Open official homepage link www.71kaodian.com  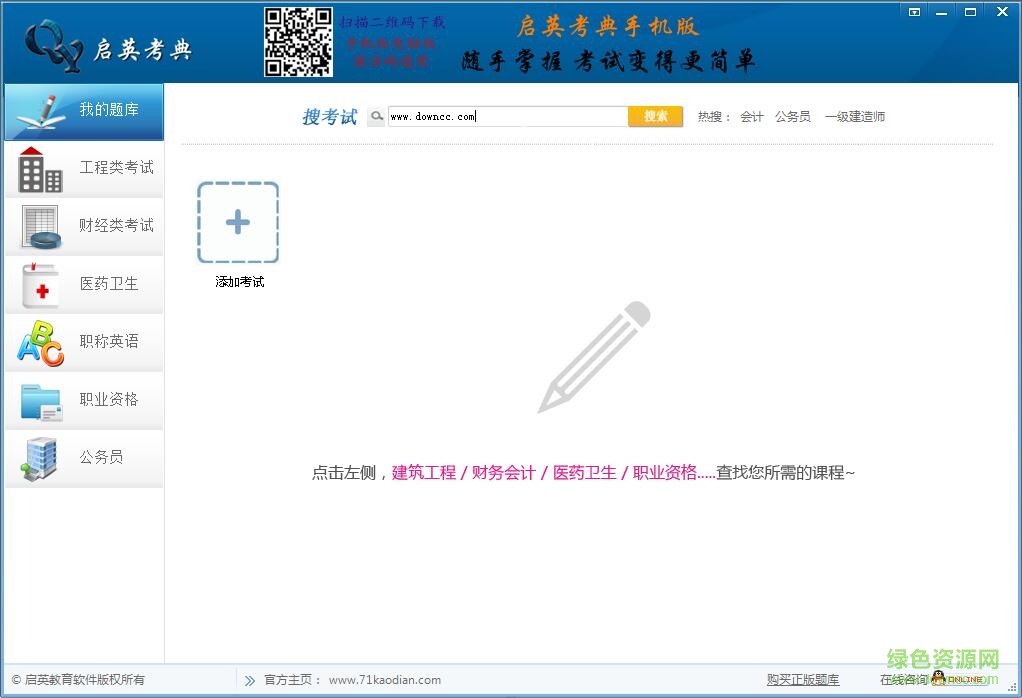(385, 680)
